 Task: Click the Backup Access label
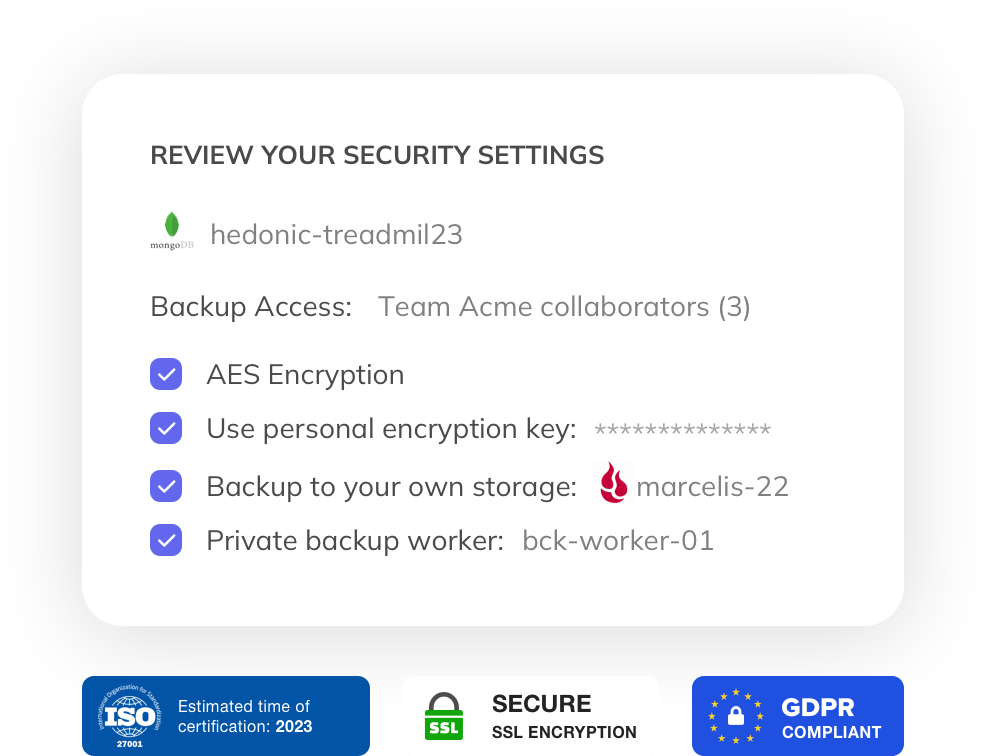[251, 307]
